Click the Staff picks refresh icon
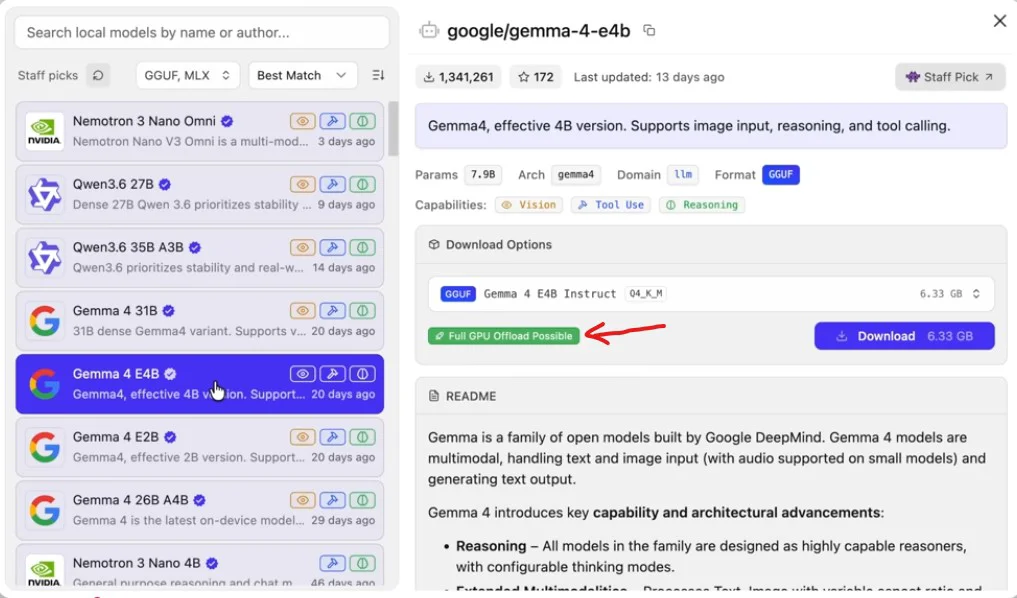Screen dimensions: 1017x598 click(98, 75)
